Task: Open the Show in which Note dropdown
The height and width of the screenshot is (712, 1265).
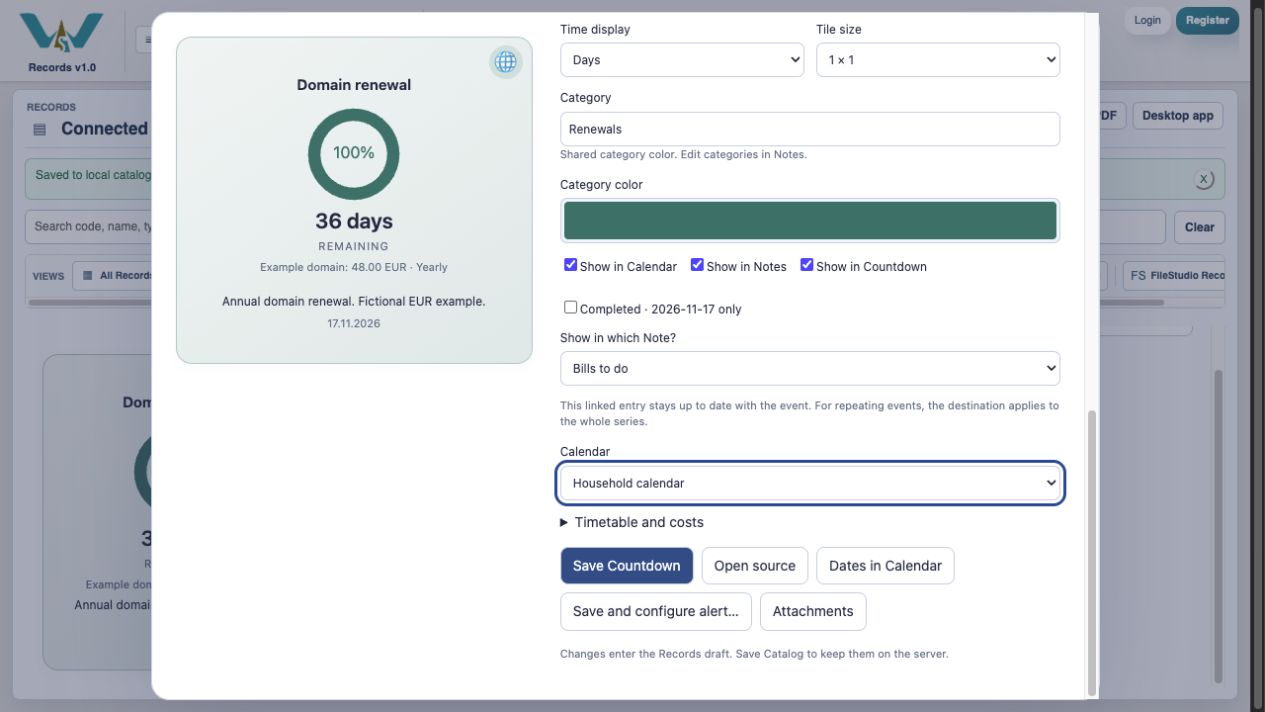Action: point(810,368)
